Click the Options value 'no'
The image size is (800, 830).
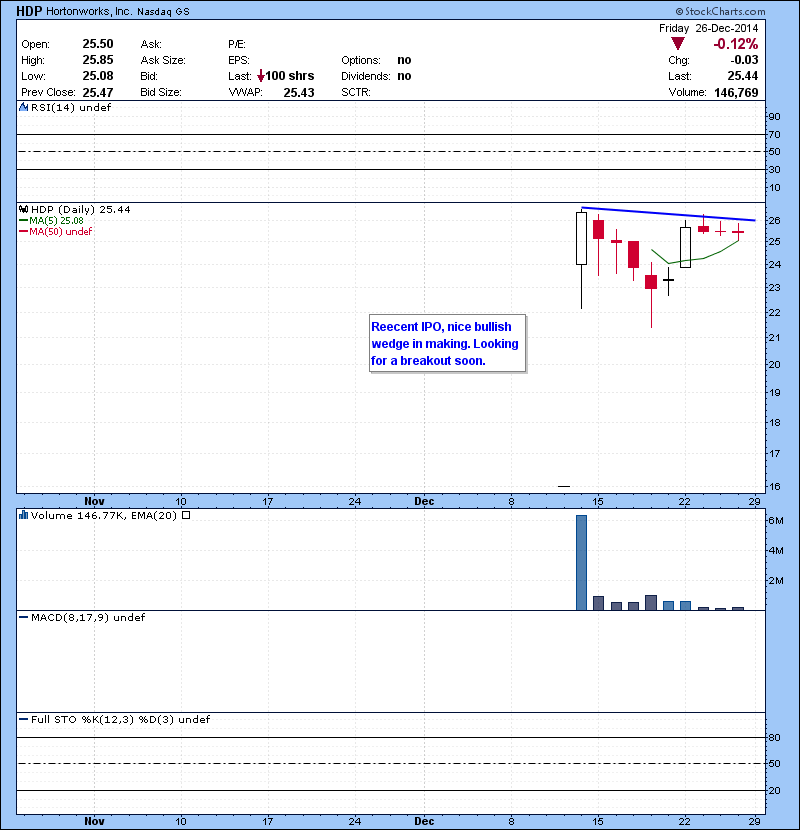(404, 60)
